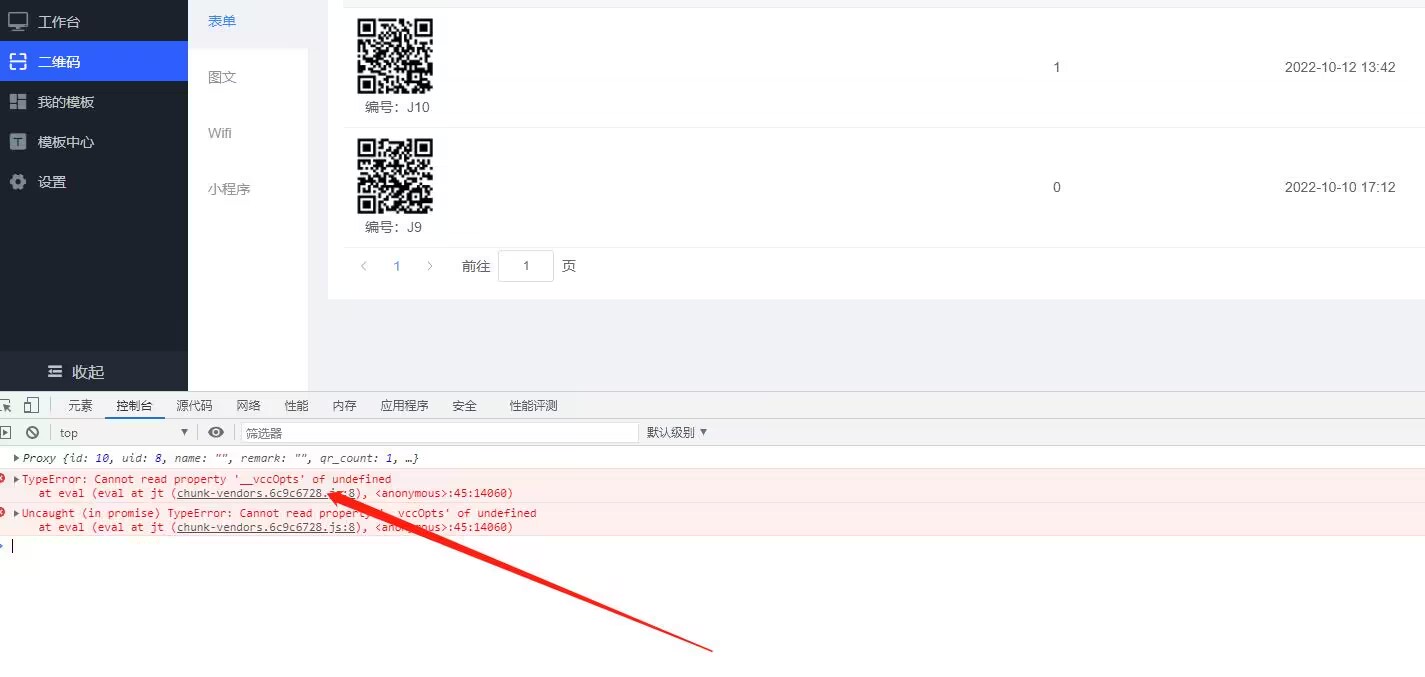Select page 1 in pagination
The height and width of the screenshot is (677, 1425).
click(397, 266)
